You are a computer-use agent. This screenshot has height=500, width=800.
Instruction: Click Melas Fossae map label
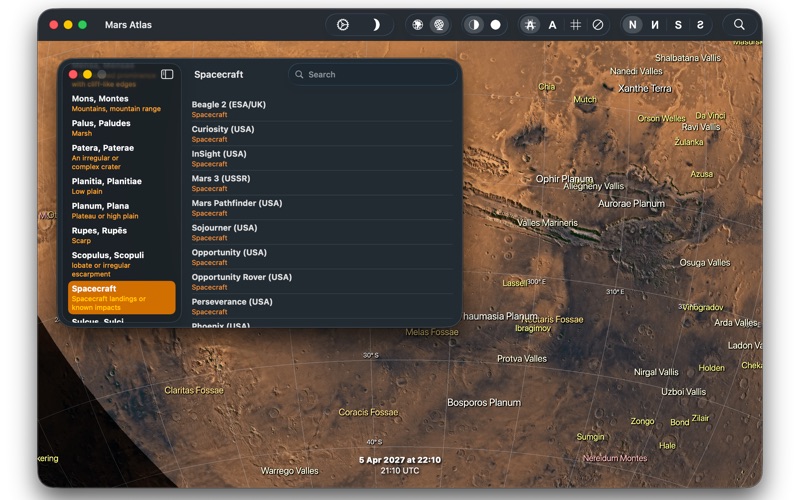point(432,332)
